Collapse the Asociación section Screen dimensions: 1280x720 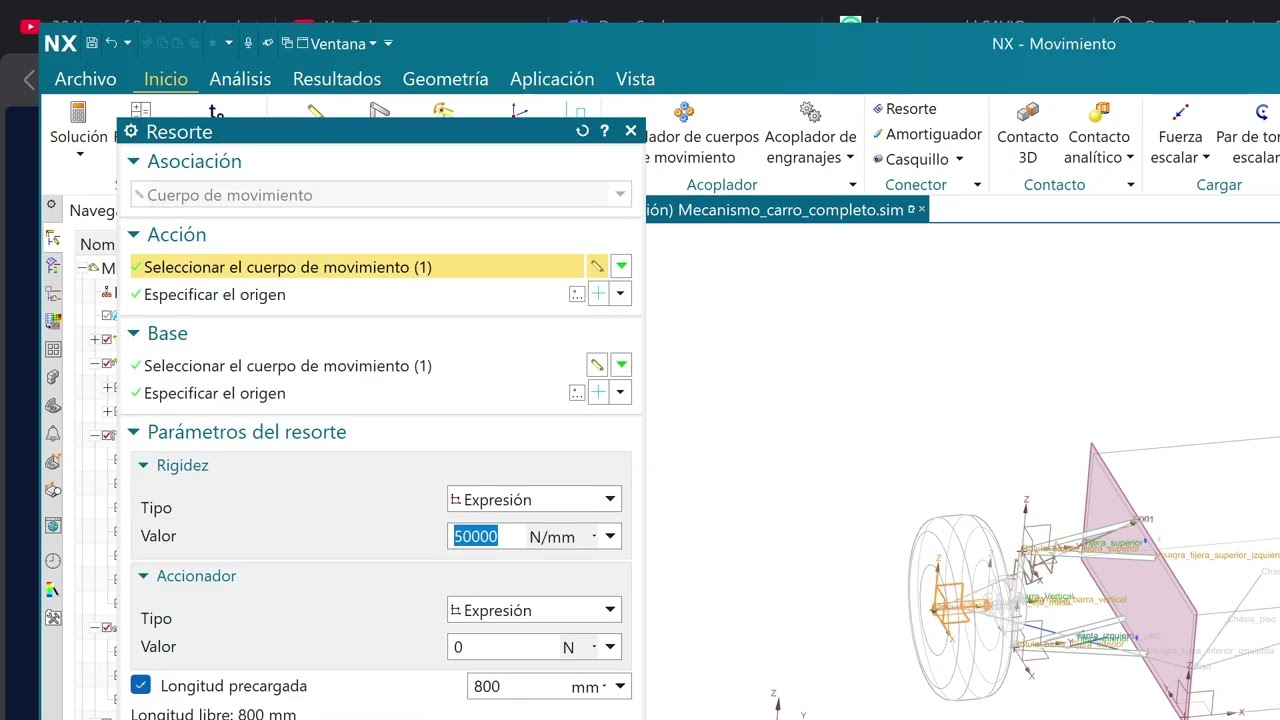[134, 161]
